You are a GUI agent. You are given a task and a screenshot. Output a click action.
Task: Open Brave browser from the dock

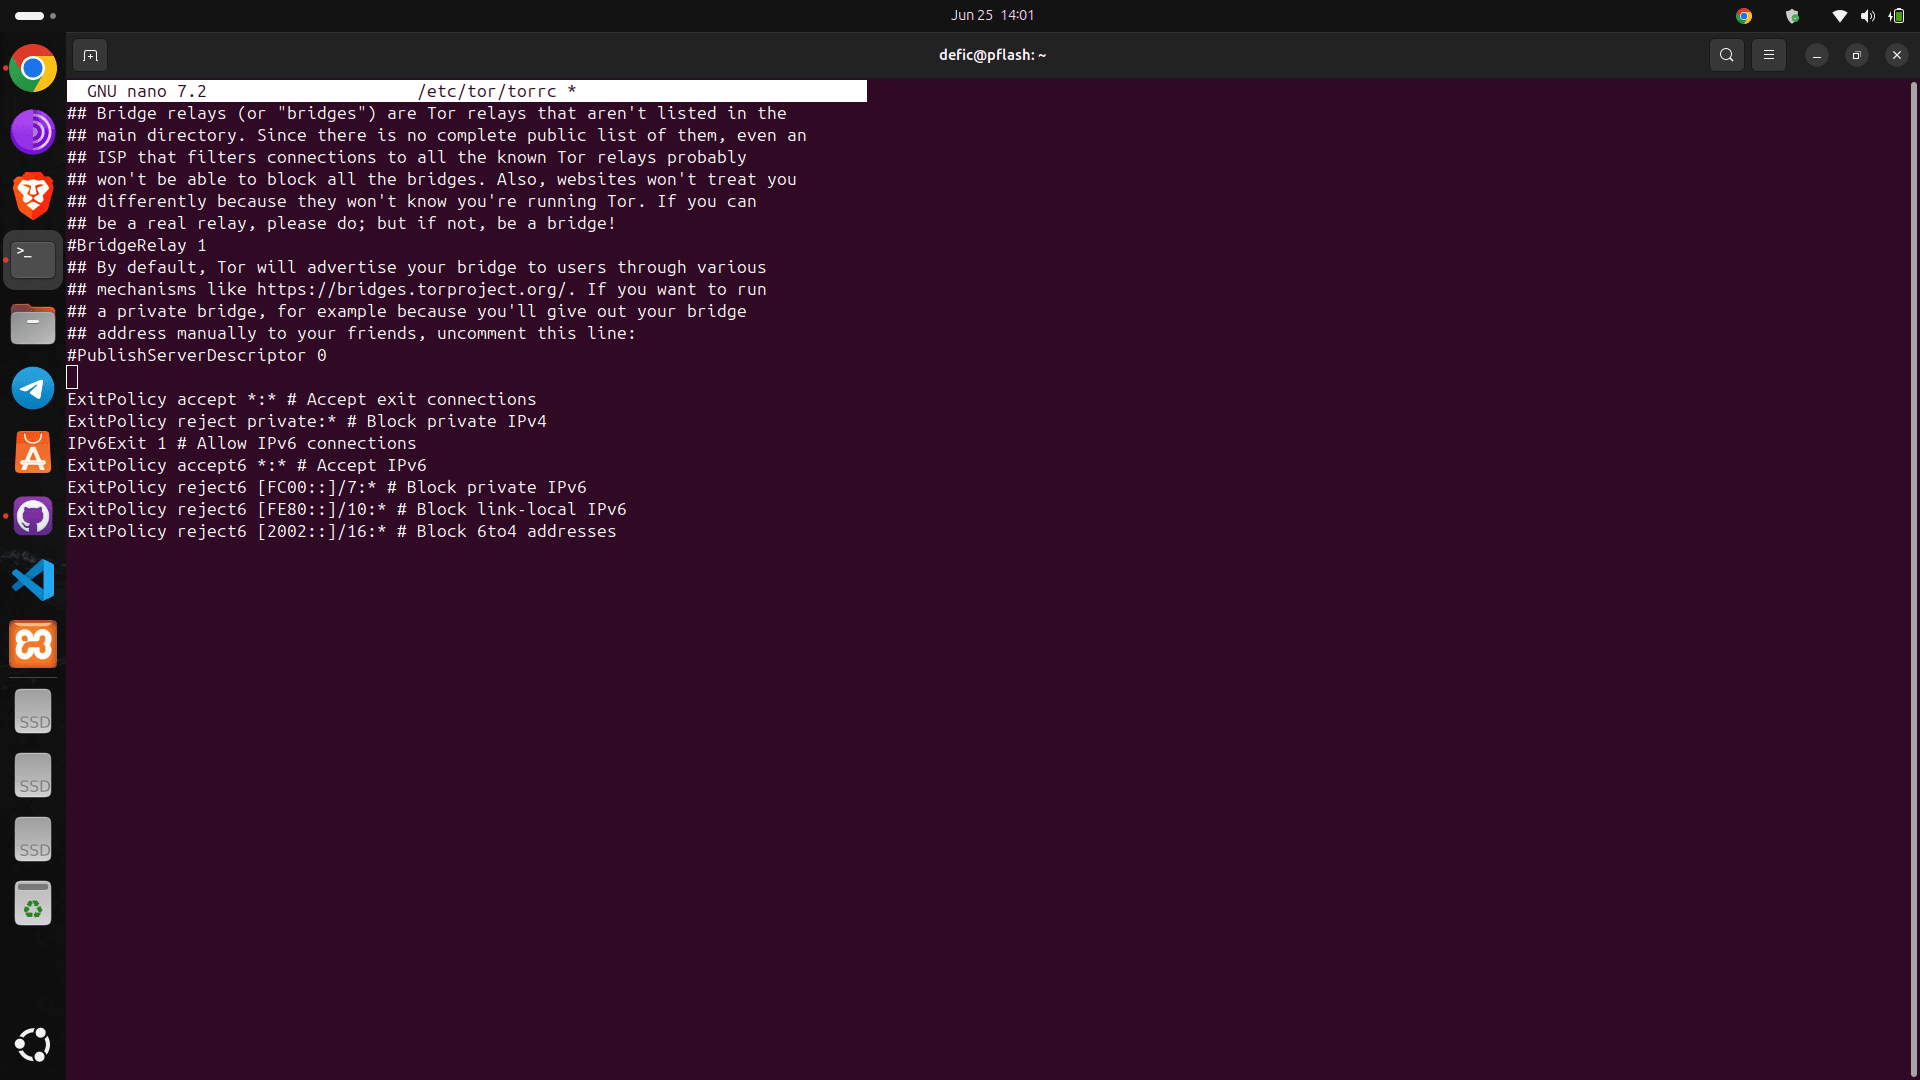point(33,196)
